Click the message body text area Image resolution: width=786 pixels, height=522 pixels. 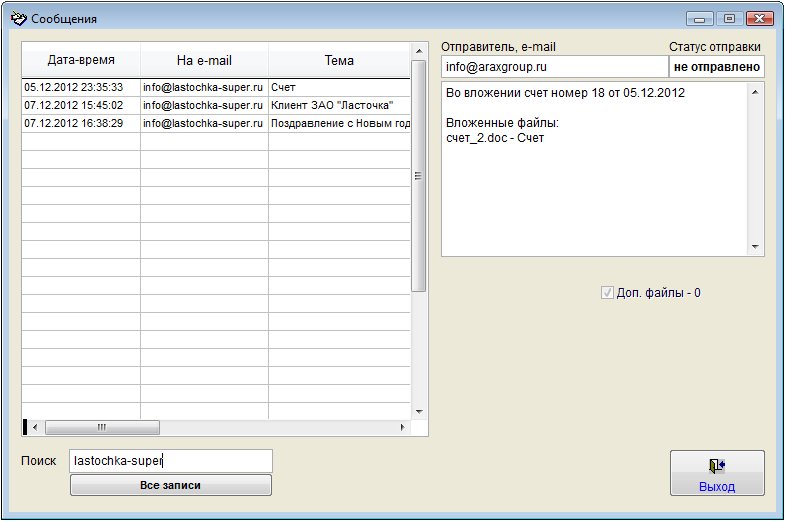coord(595,169)
